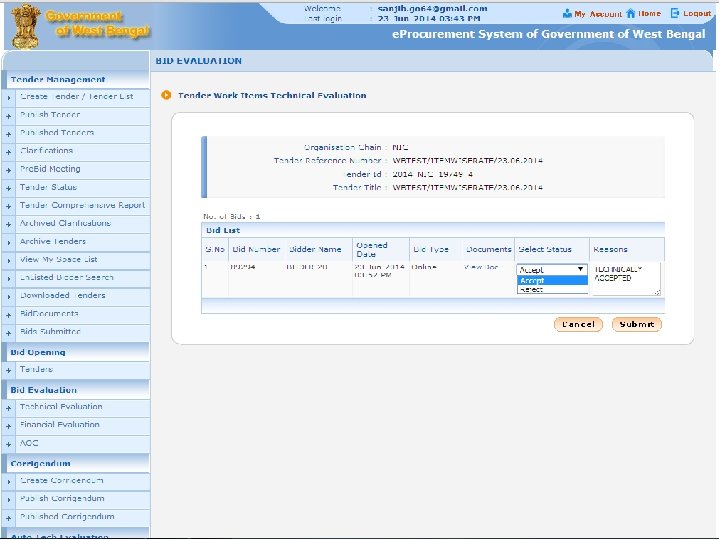
Task: Open BidDocuments menu item
Action: coord(49,314)
